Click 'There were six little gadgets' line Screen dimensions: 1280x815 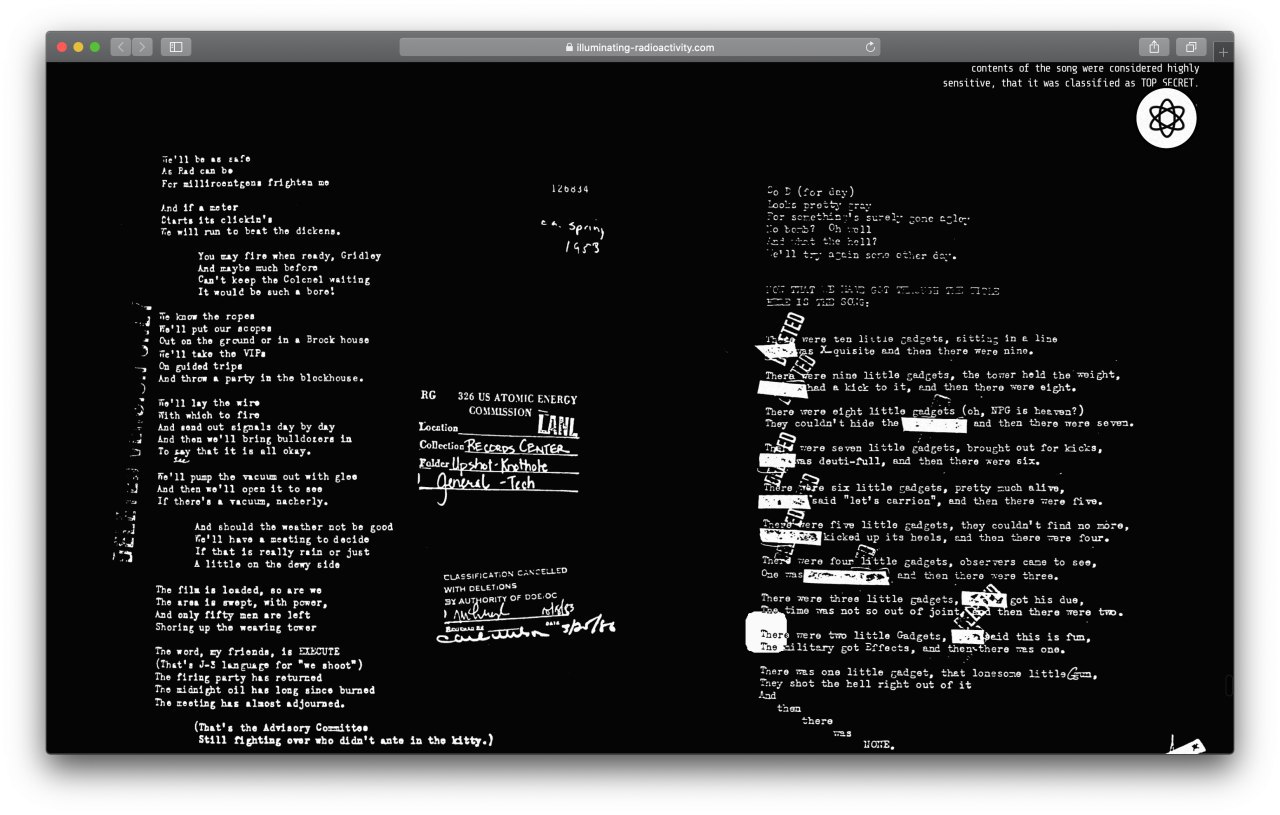pyautogui.click(x=920, y=488)
